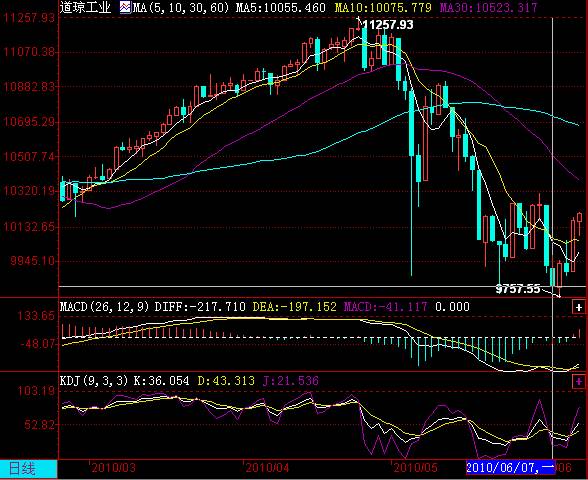The width and height of the screenshot is (588, 480).
Task: Click the MA30:10523.317 value
Action: click(488, 7)
